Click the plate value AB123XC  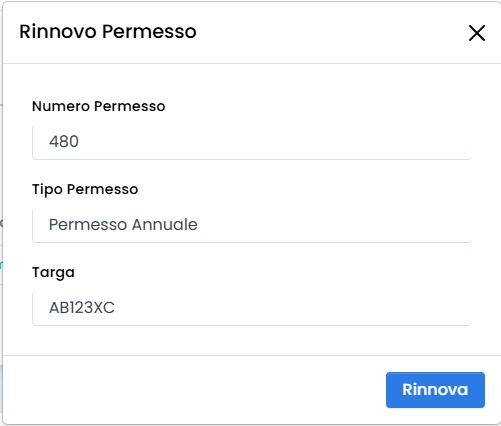(82, 307)
